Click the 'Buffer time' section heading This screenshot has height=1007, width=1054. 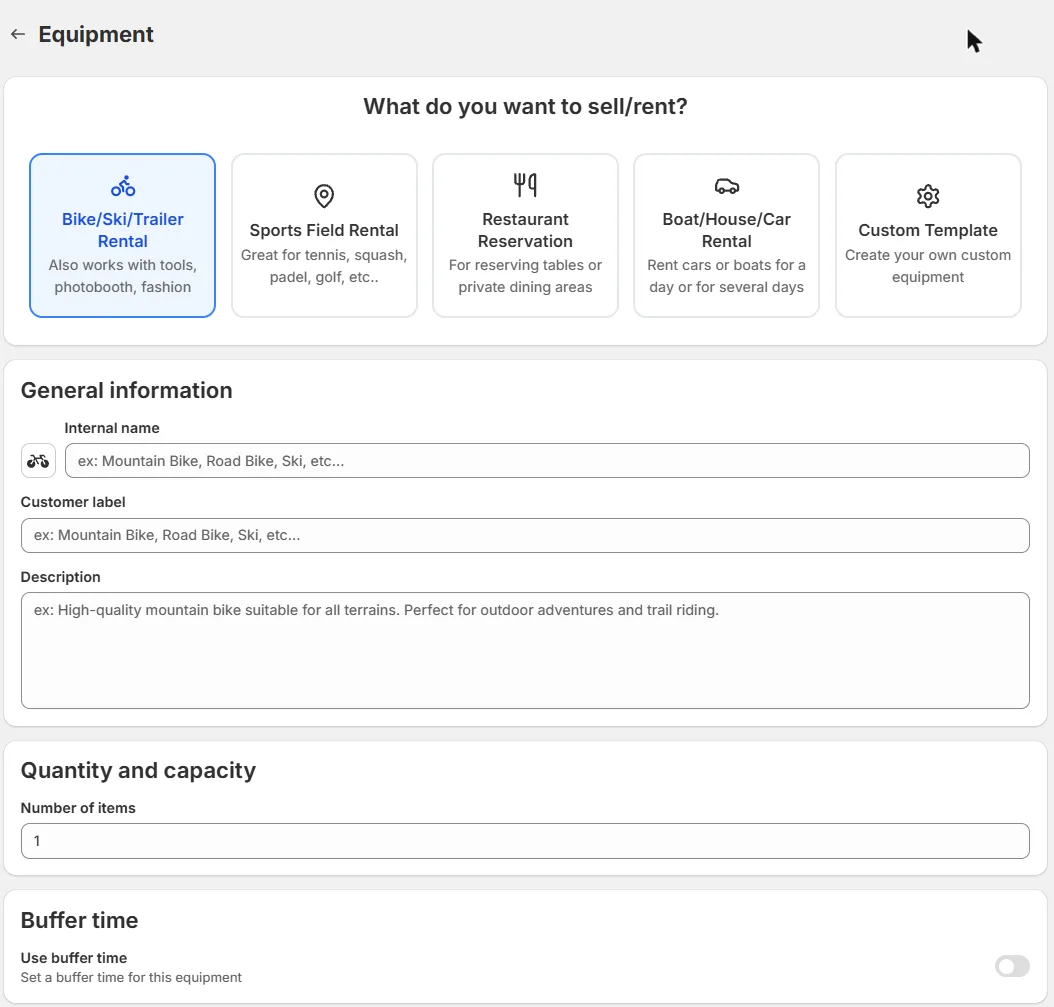[x=79, y=920]
